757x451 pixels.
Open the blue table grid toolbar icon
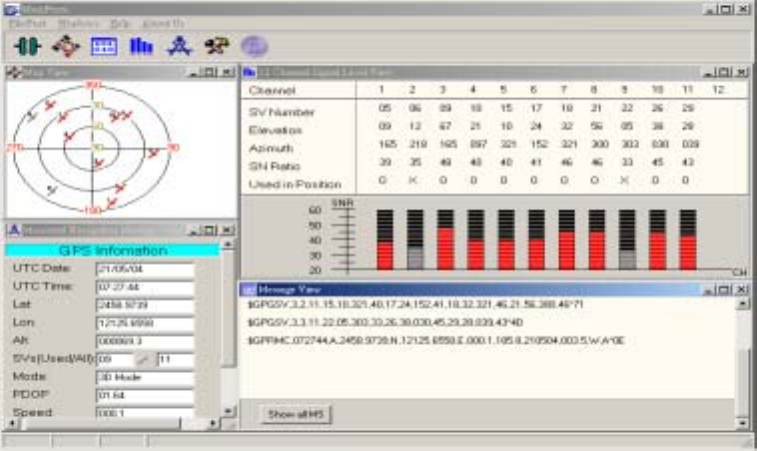coord(104,46)
